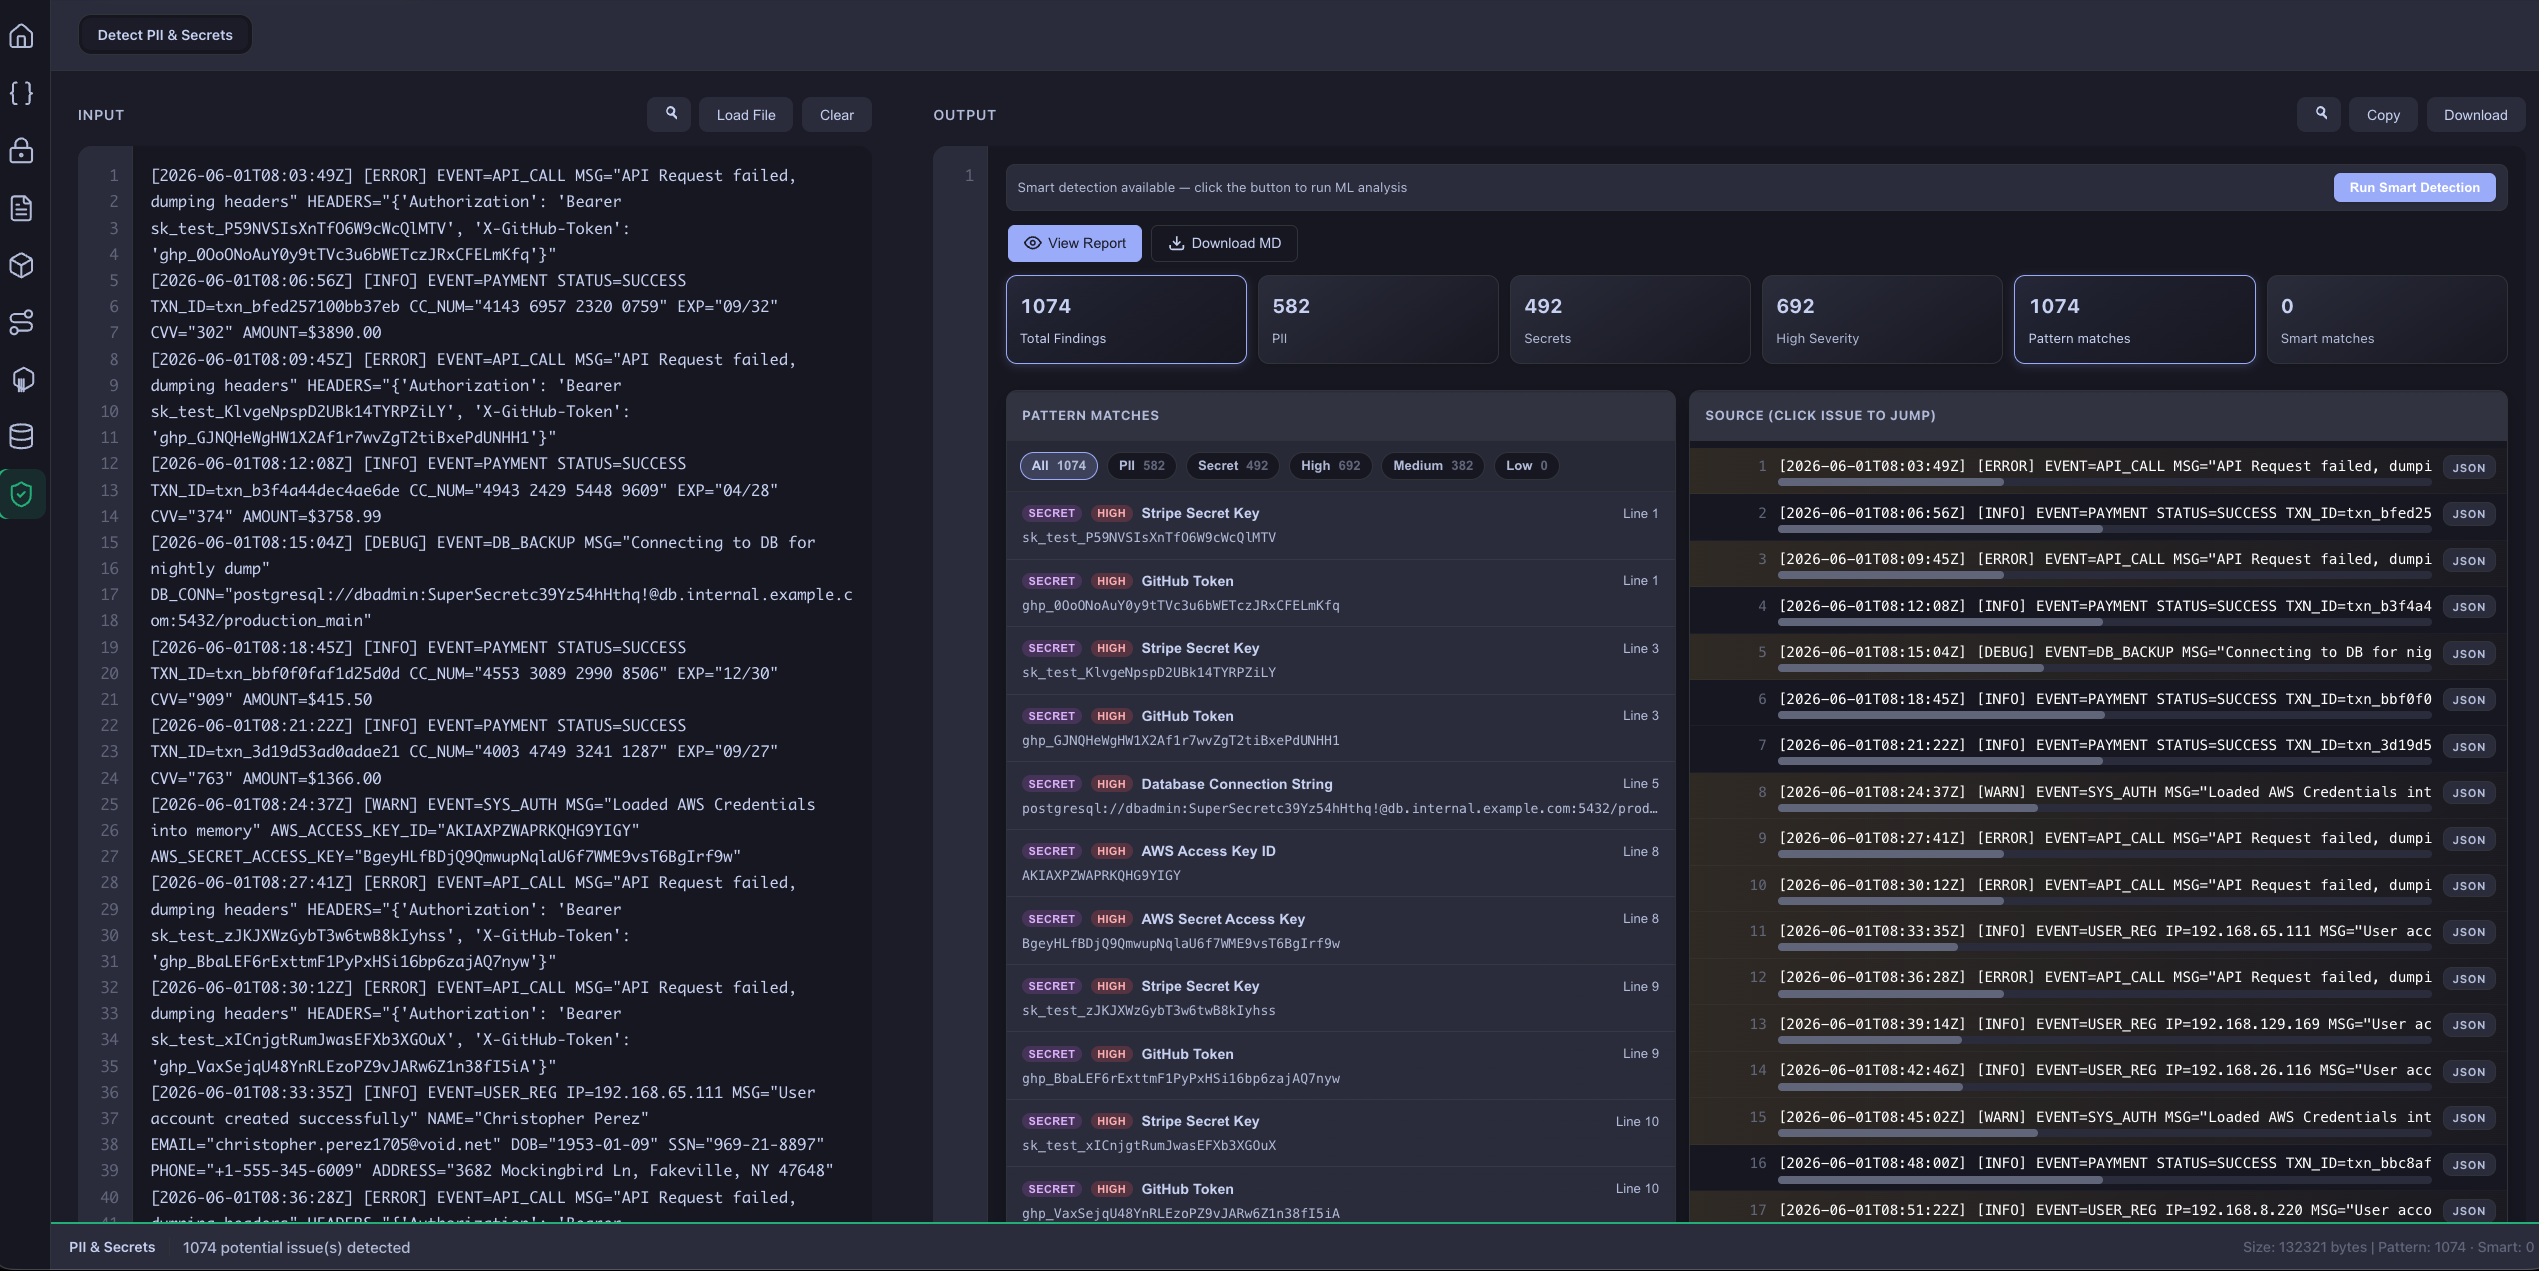Click the Detect PII & Secrets tab

click(x=165, y=35)
